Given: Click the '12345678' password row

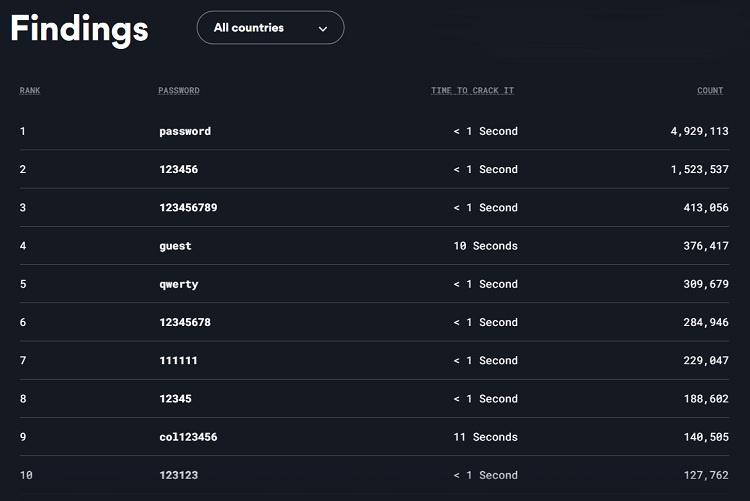Looking at the screenshot, I should click(x=185, y=322).
